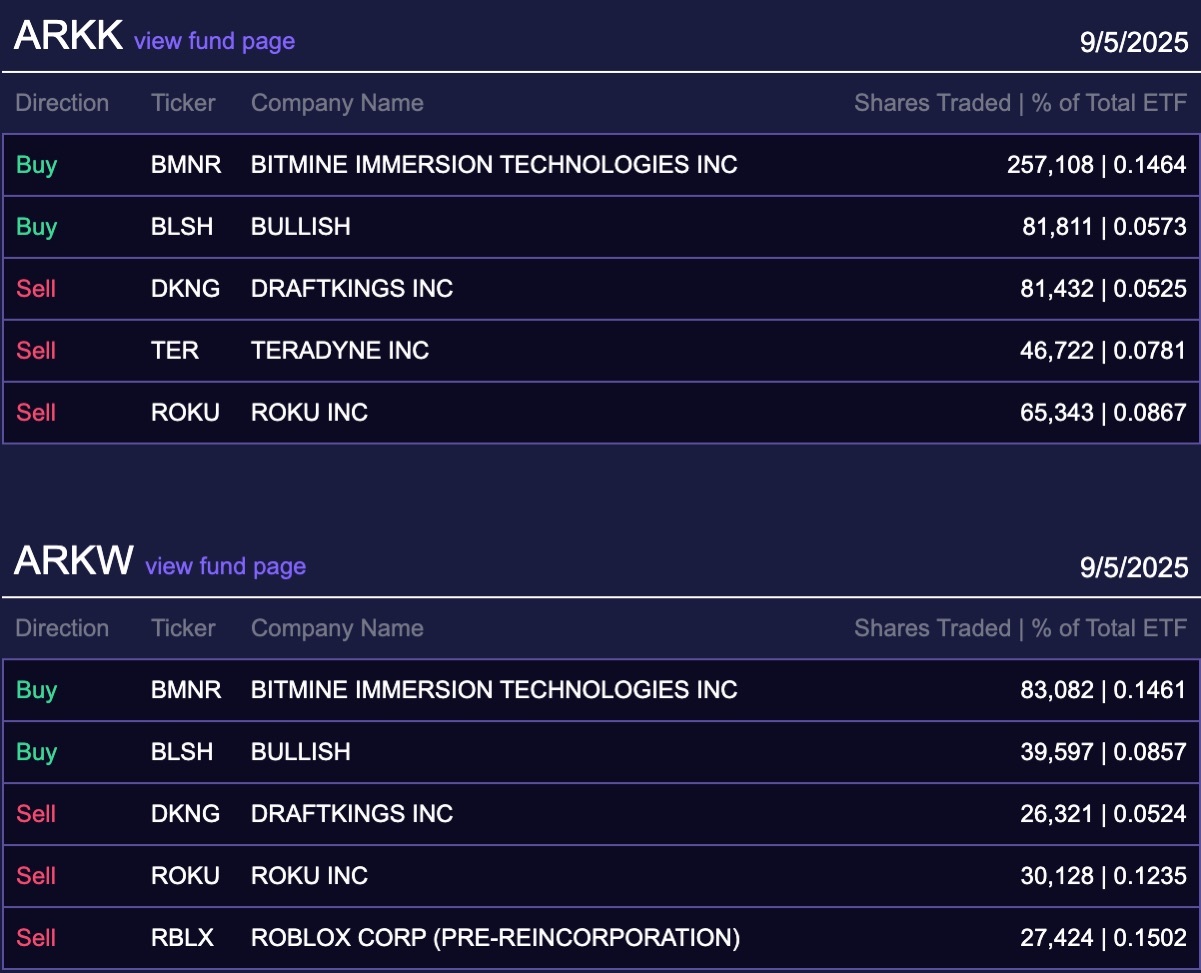The height and width of the screenshot is (973, 1201).
Task: Click BMNR ticker in ARKK table
Action: coord(186,165)
